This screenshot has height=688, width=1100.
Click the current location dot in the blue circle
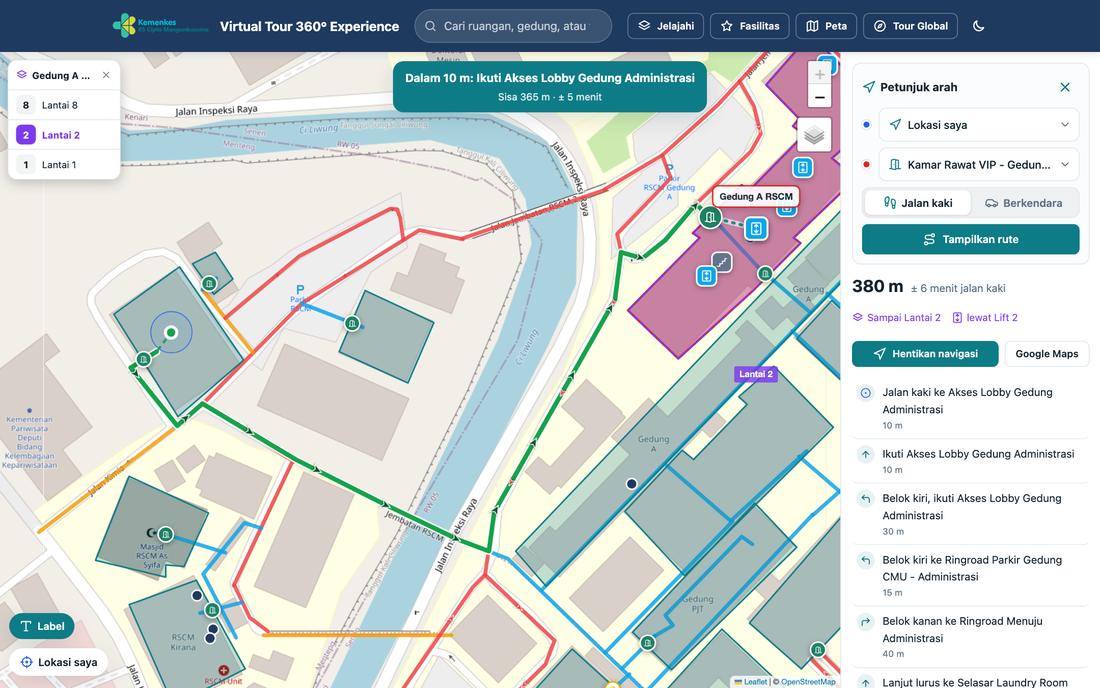click(x=170, y=332)
